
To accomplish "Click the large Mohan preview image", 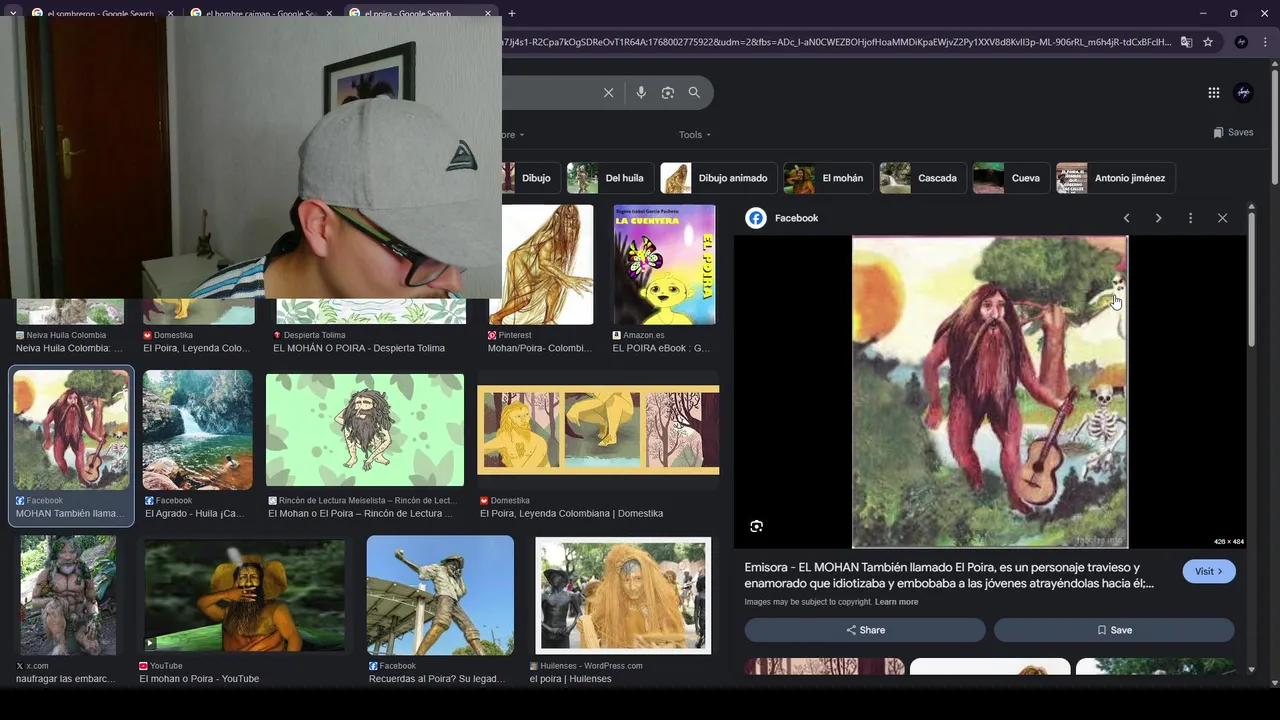I will [990, 392].
